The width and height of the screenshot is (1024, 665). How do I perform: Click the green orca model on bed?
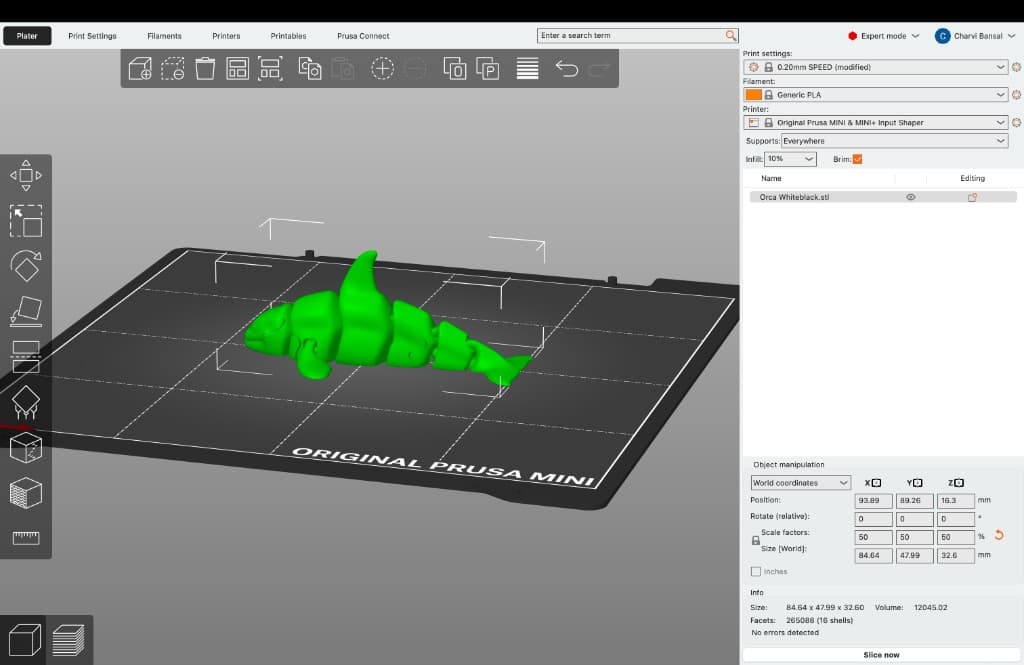tap(366, 327)
